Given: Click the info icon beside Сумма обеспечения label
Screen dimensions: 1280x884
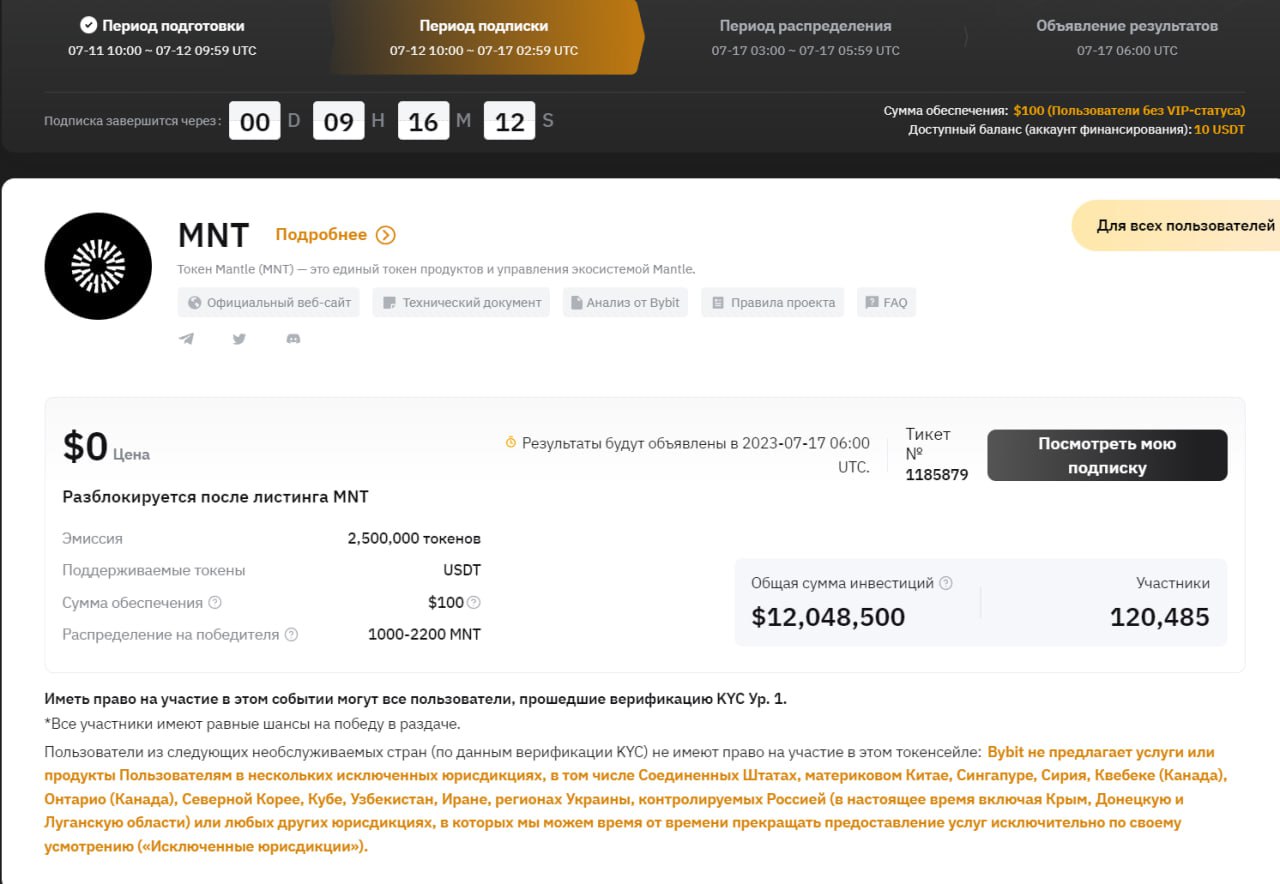Looking at the screenshot, I should coord(215,603).
